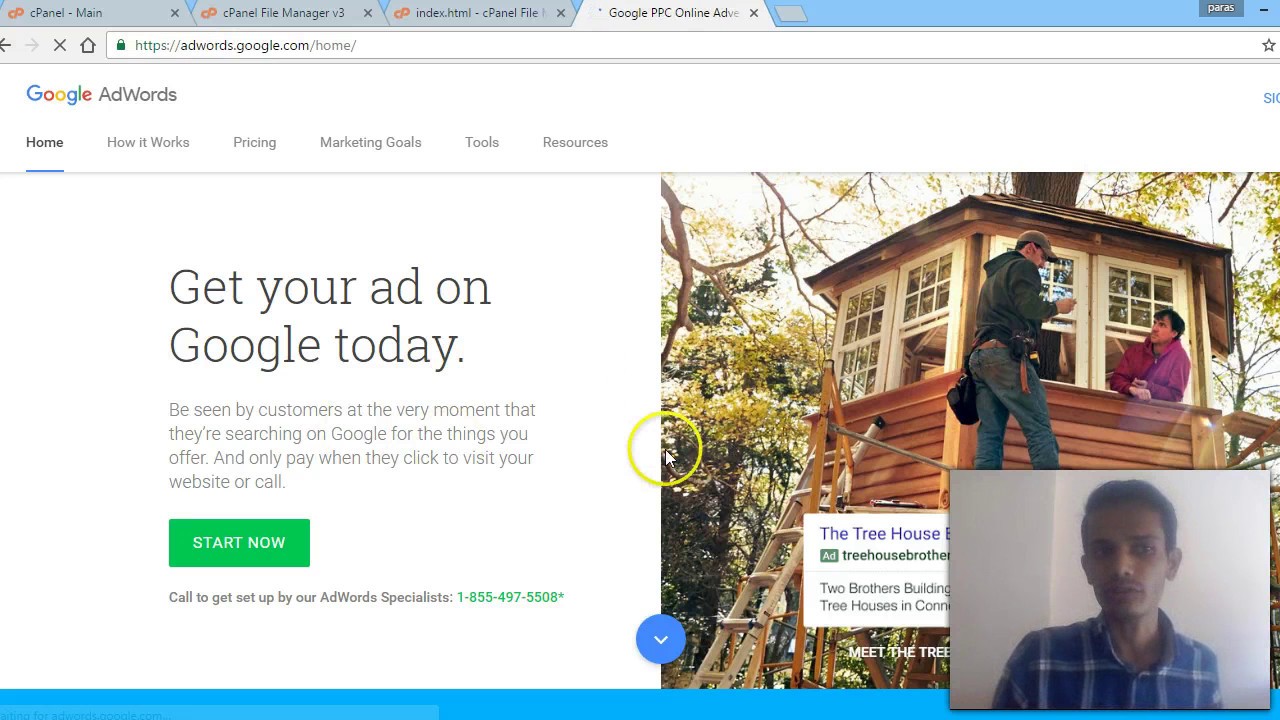Viewport: 1280px width, 720px height.
Task: Click the green START NOW button
Action: pos(239,543)
